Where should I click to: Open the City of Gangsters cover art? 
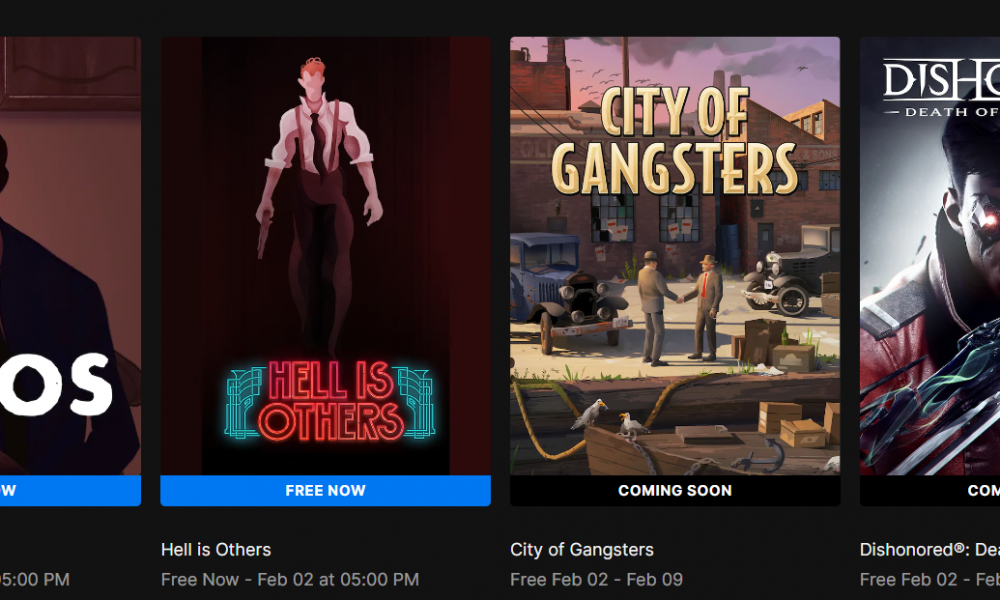(675, 256)
